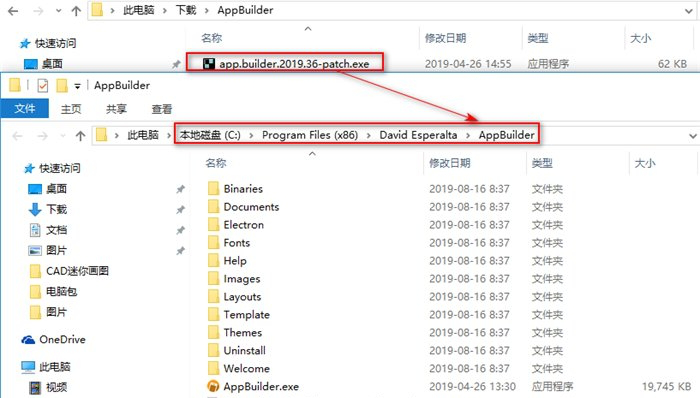This screenshot has height=413, width=700.
Task: Open CAD迷你画图 folder in sidebar
Action: (77, 271)
